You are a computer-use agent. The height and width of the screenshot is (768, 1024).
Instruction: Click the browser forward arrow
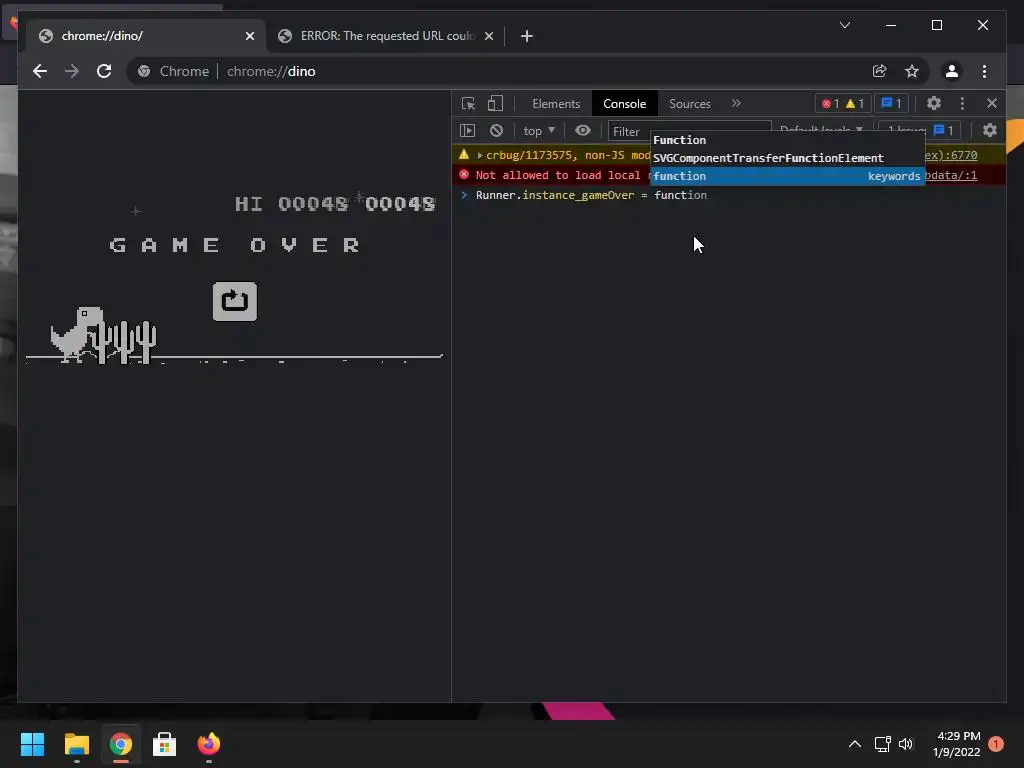tap(72, 71)
